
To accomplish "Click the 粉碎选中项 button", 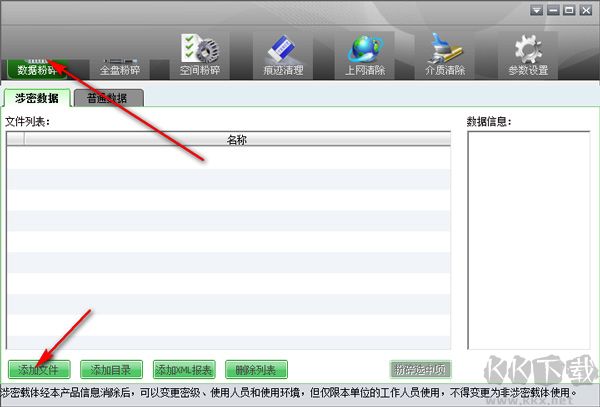I will (421, 370).
